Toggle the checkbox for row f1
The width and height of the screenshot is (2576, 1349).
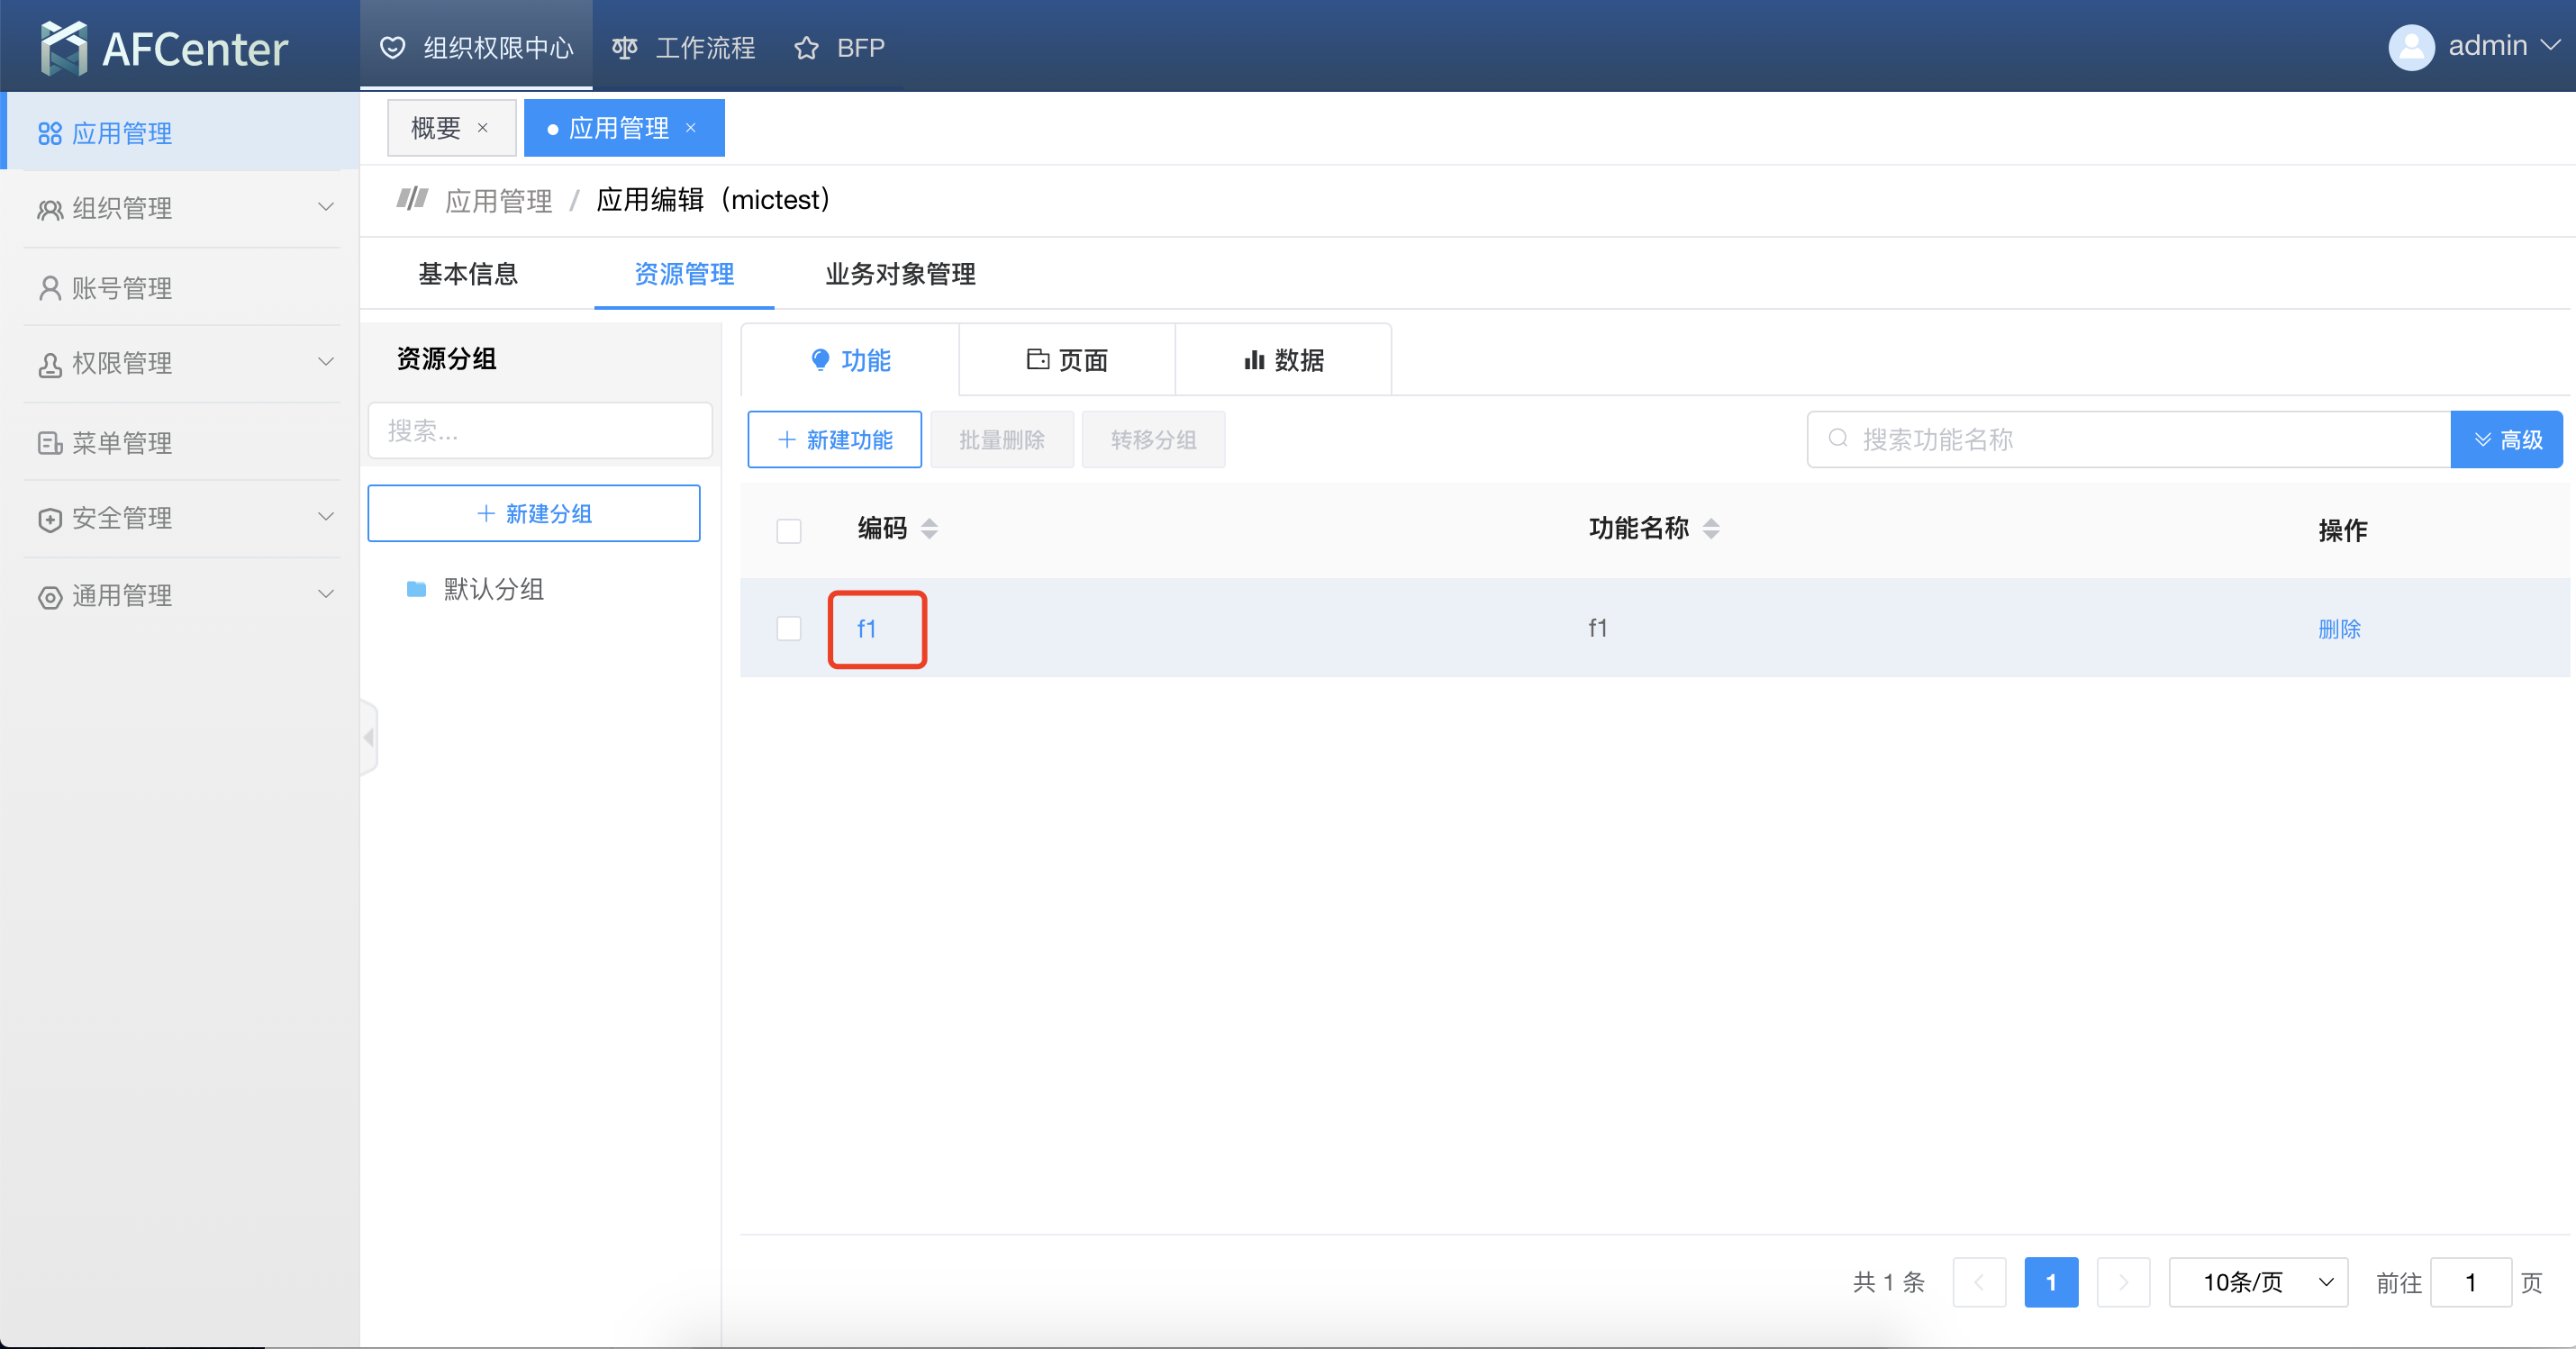pyautogui.click(x=789, y=628)
